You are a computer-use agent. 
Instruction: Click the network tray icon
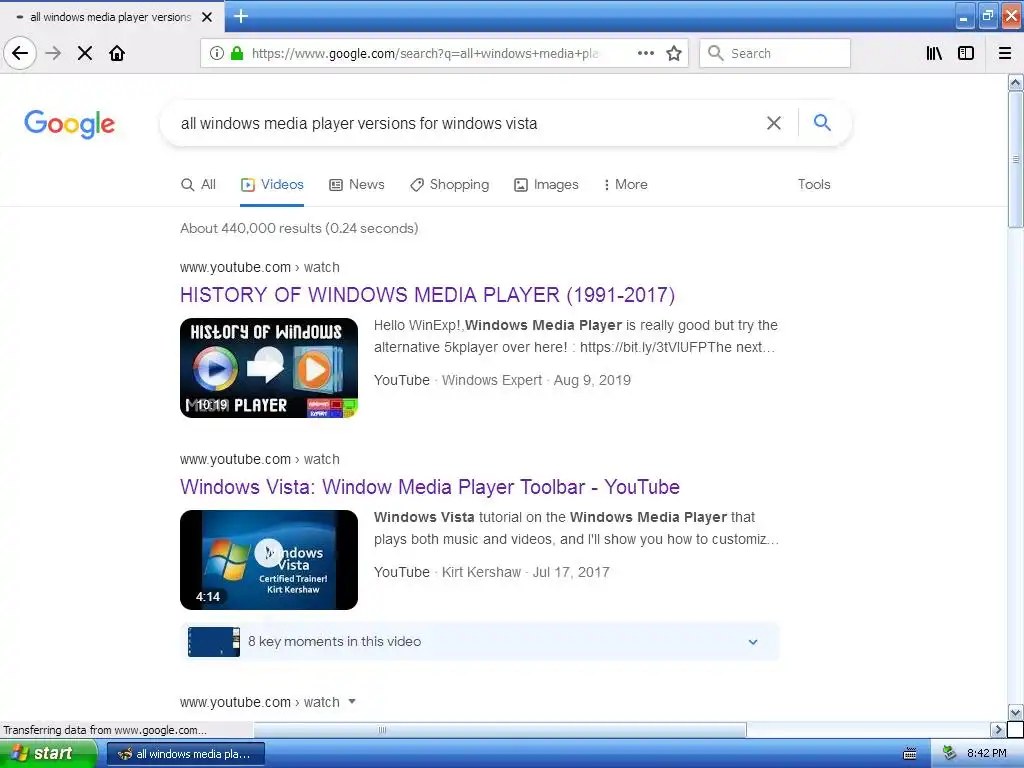950,754
